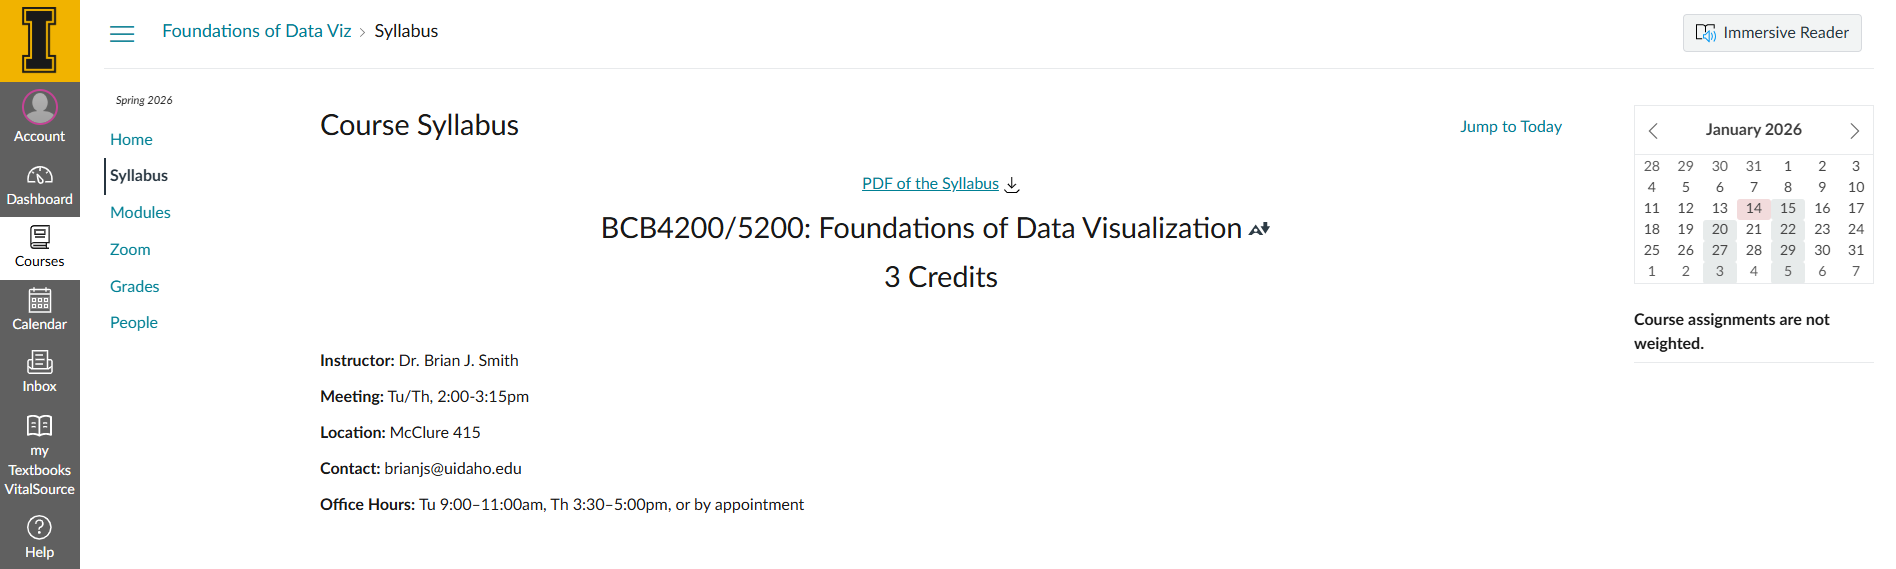Click the University of Idaho logo
Screen dimensions: 1896x569
(40, 40)
